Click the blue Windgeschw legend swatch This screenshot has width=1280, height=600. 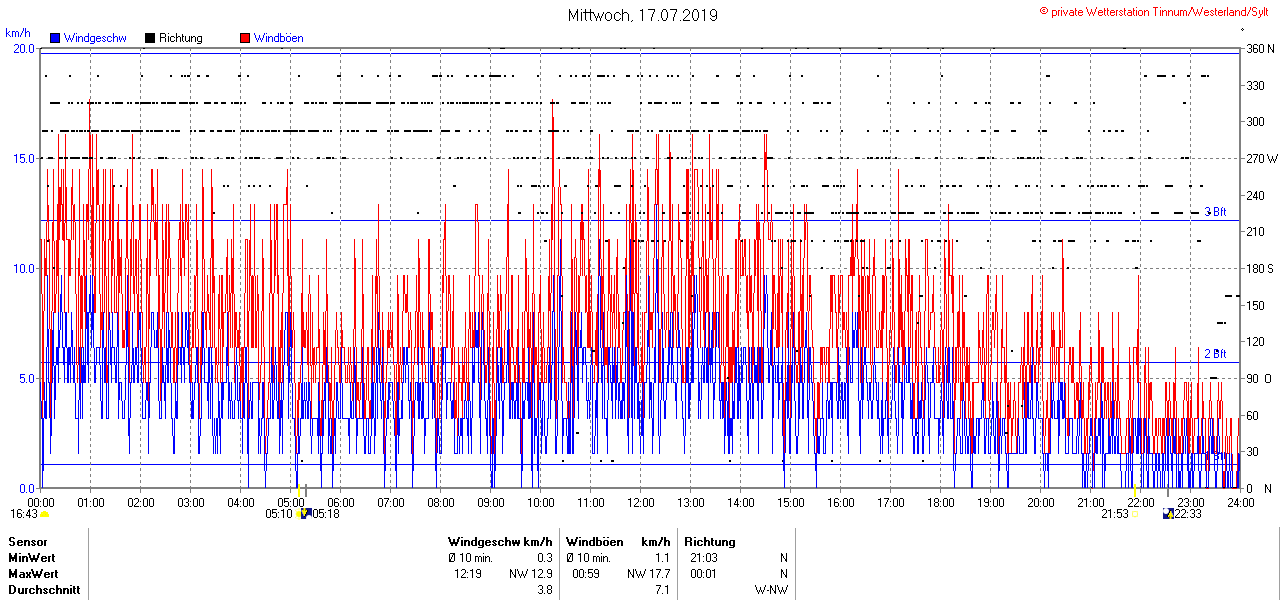(x=55, y=38)
